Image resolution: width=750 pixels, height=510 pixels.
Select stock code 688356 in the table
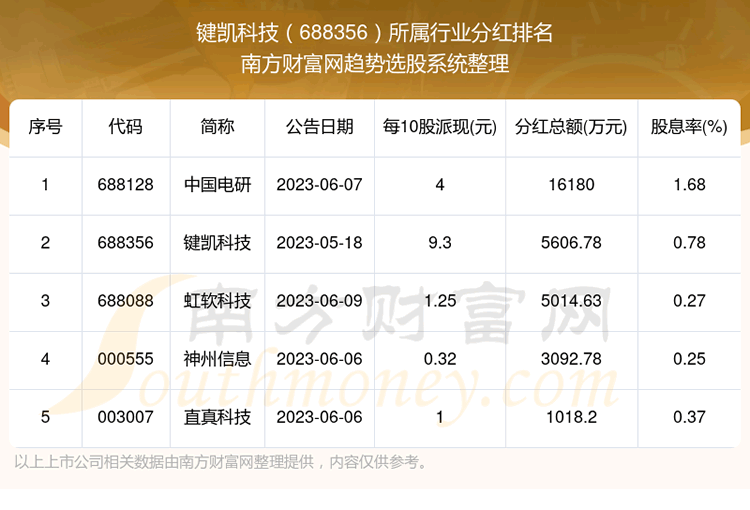pyautogui.click(x=125, y=243)
